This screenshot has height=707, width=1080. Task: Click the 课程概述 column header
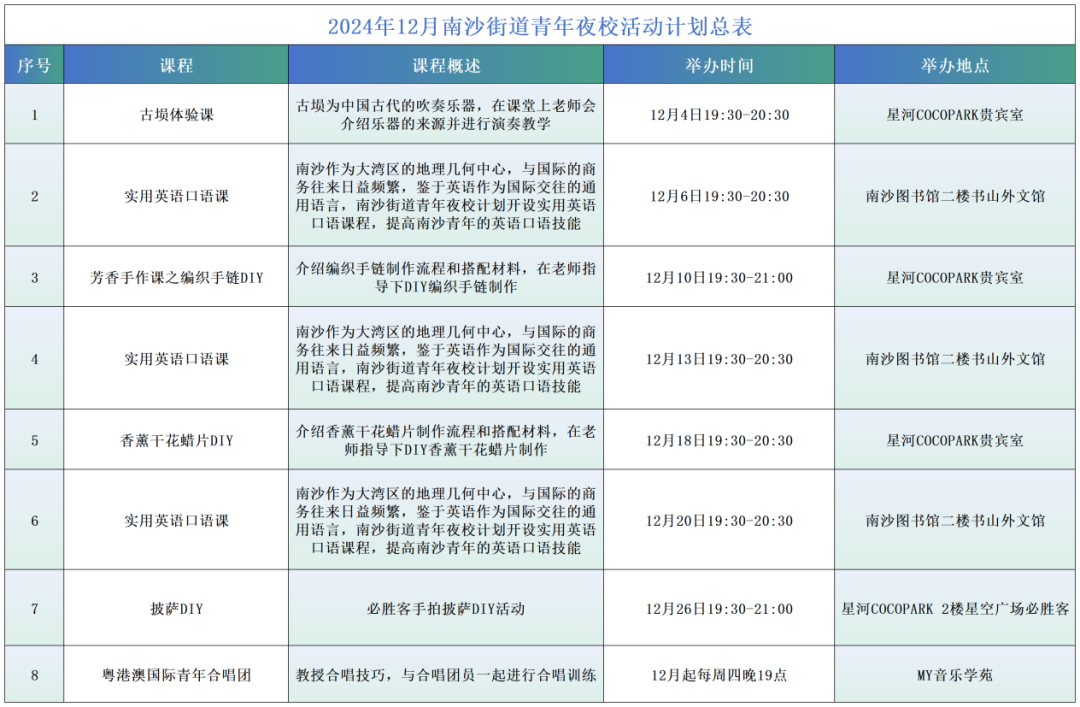pyautogui.click(x=446, y=66)
